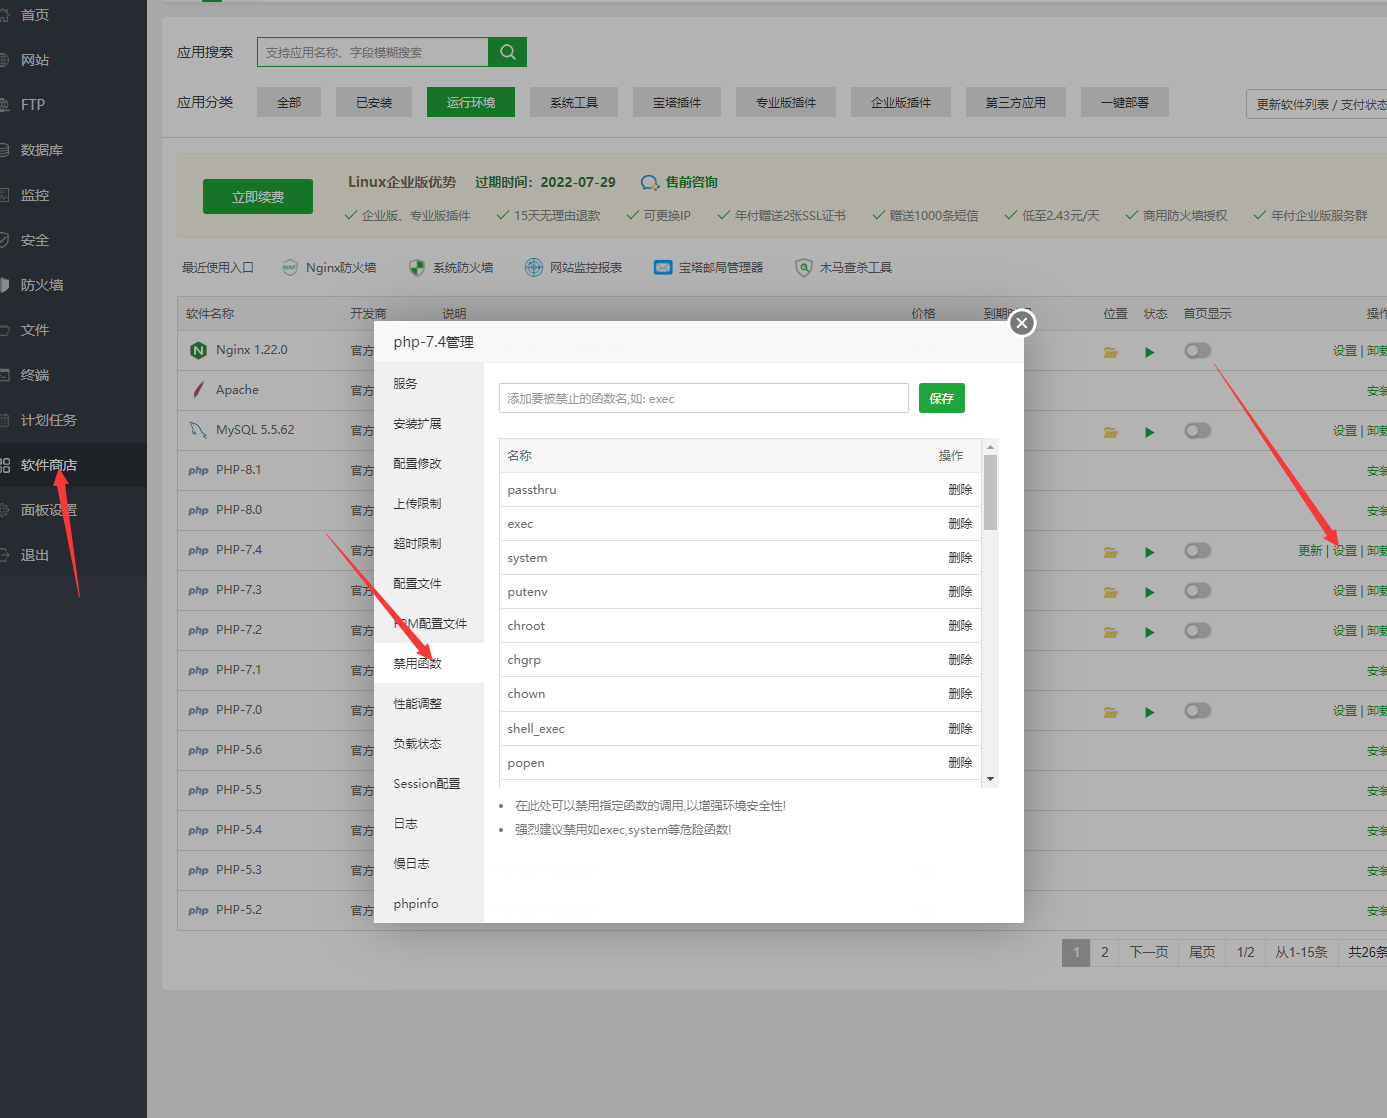The image size is (1387, 1118).
Task: Delete the popen disabled function
Action: [x=960, y=763]
